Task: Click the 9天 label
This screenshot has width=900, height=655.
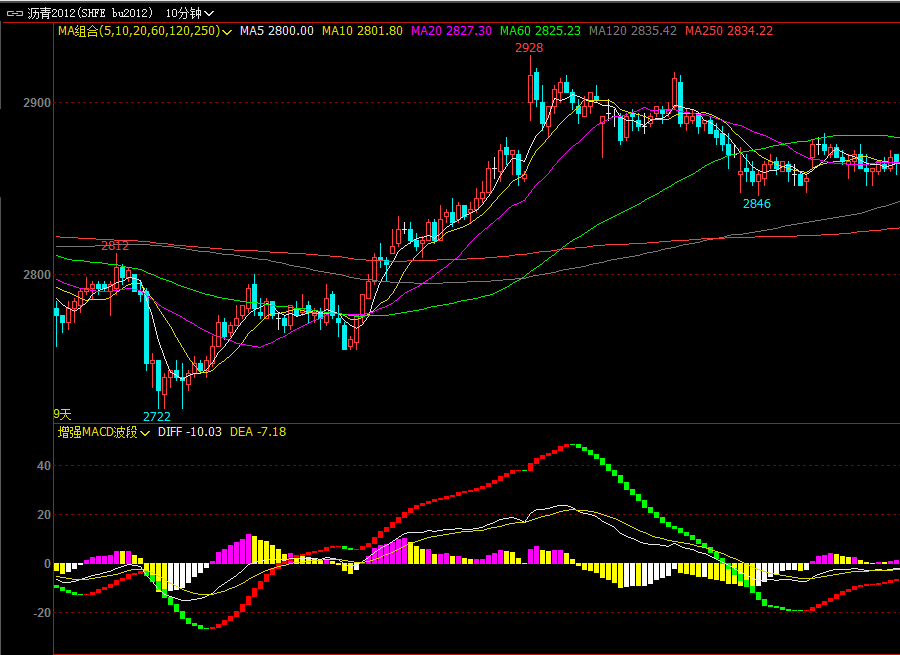Action: 62,414
